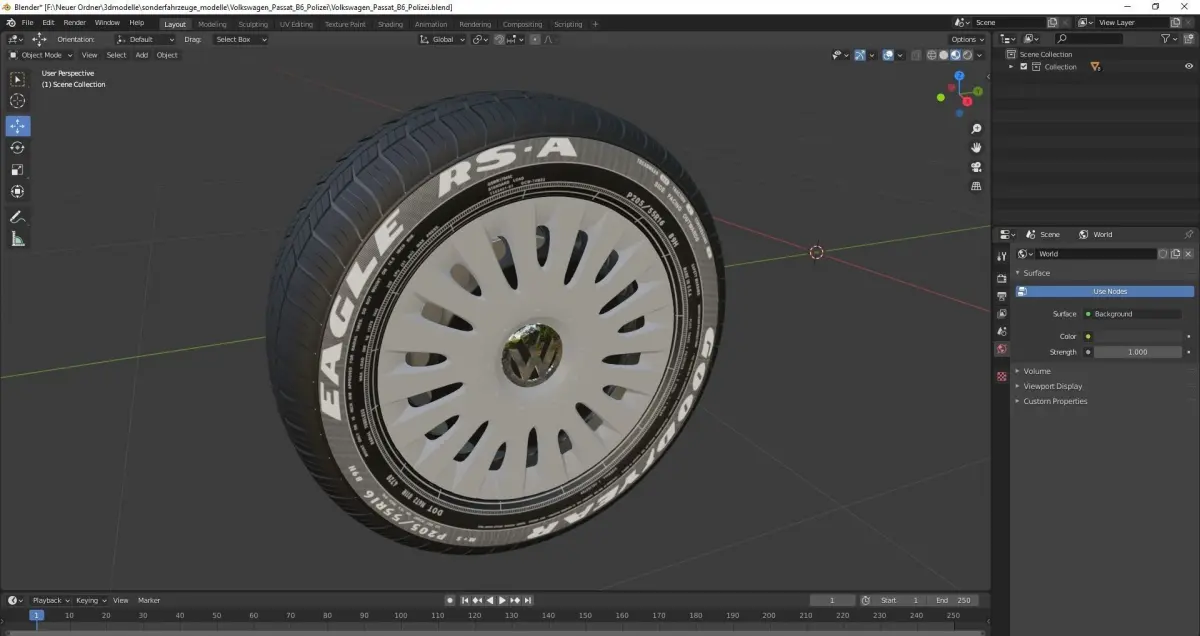The height and width of the screenshot is (636, 1200).
Task: Pin the properties editor context
Action: [1188, 234]
